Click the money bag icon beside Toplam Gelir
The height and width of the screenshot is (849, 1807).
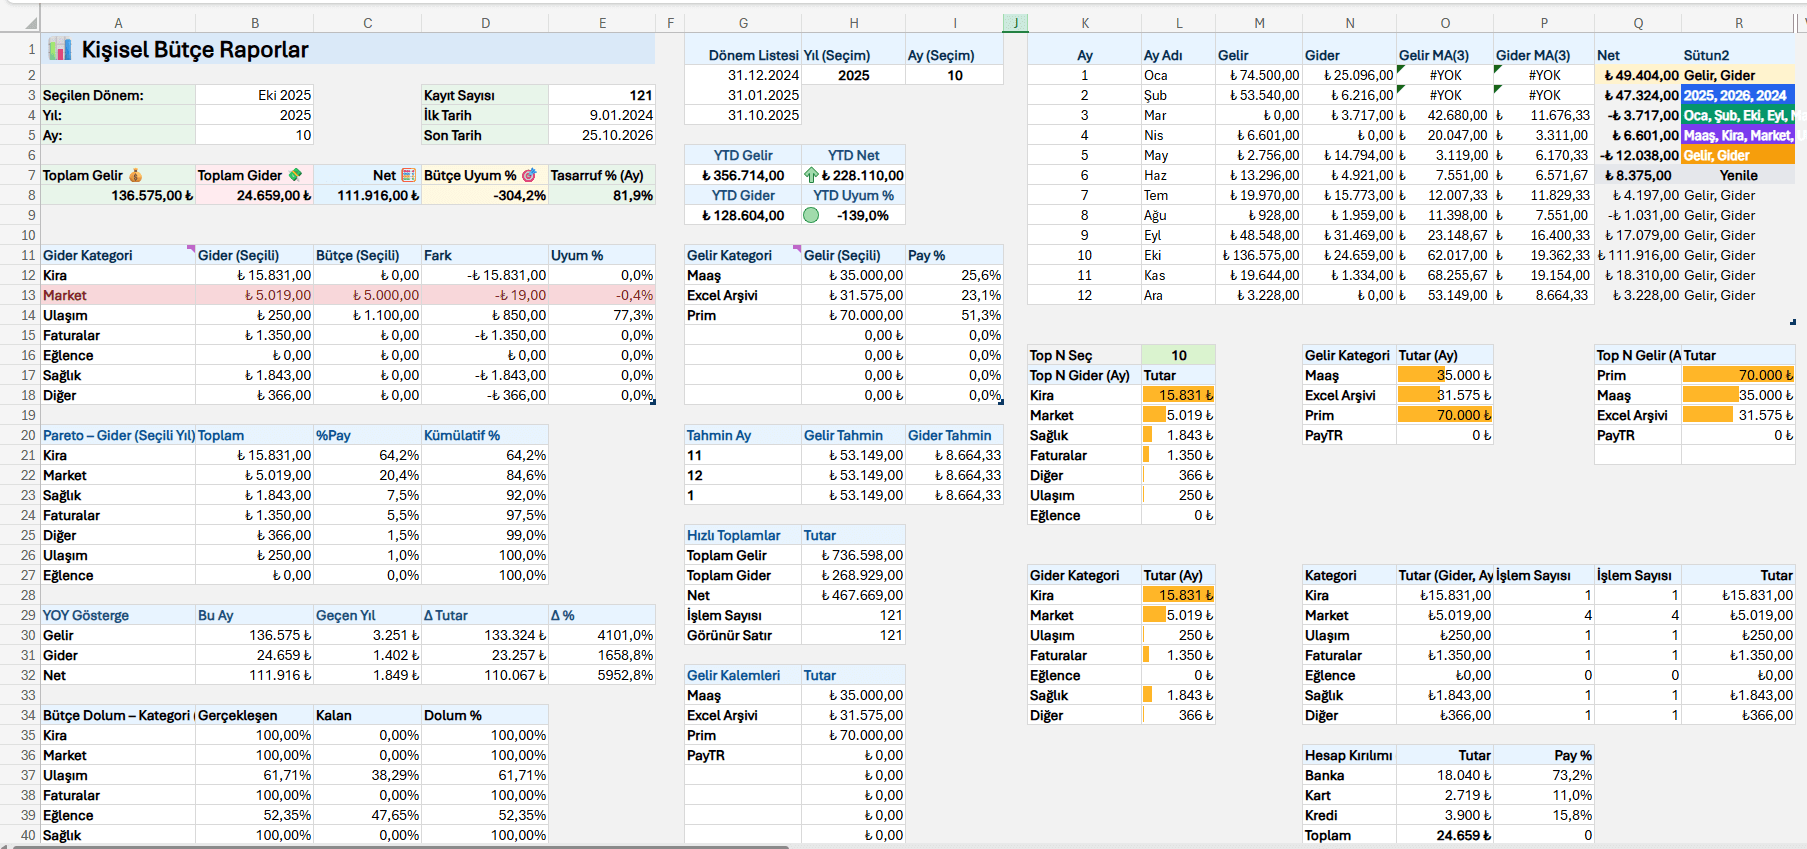[x=135, y=175]
